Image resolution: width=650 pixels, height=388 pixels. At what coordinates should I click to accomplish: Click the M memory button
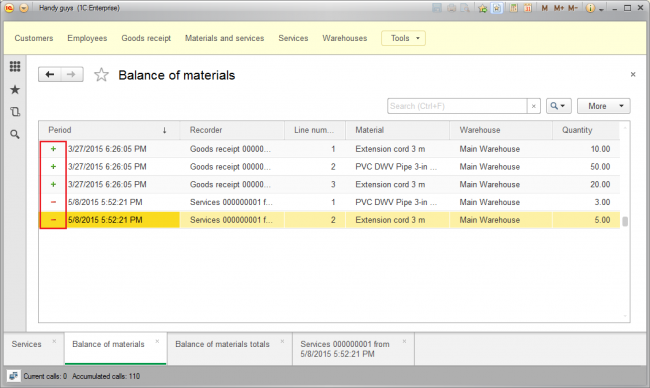tap(544, 8)
